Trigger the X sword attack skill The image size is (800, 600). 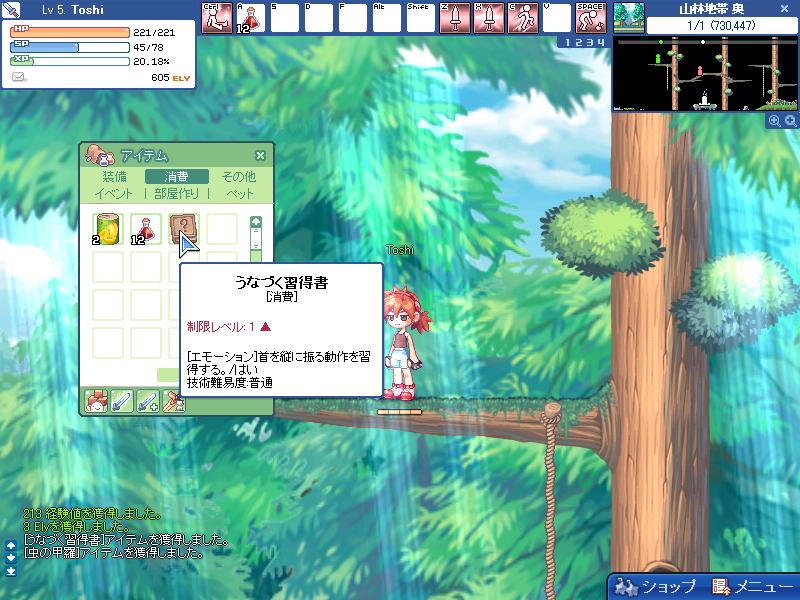click(x=489, y=18)
